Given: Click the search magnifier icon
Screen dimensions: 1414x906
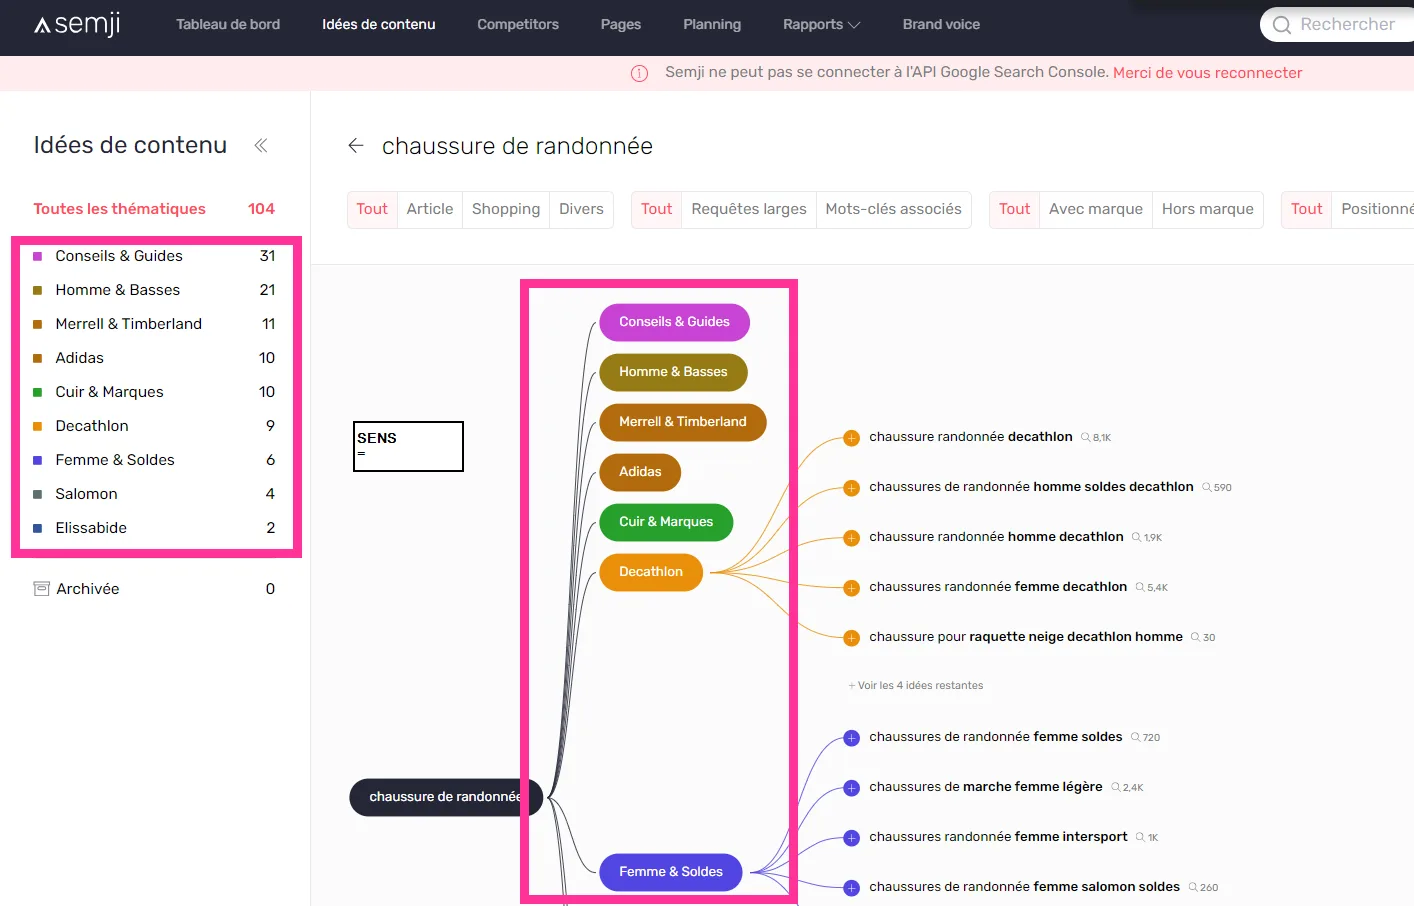Looking at the screenshot, I should [x=1282, y=25].
